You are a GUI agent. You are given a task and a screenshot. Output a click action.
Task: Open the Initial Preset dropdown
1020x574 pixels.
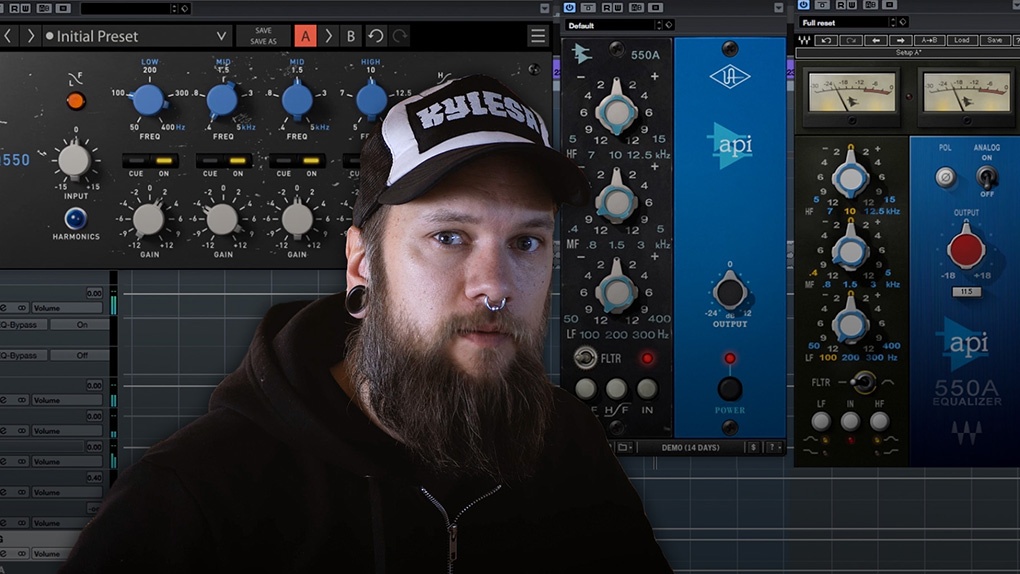(137, 36)
